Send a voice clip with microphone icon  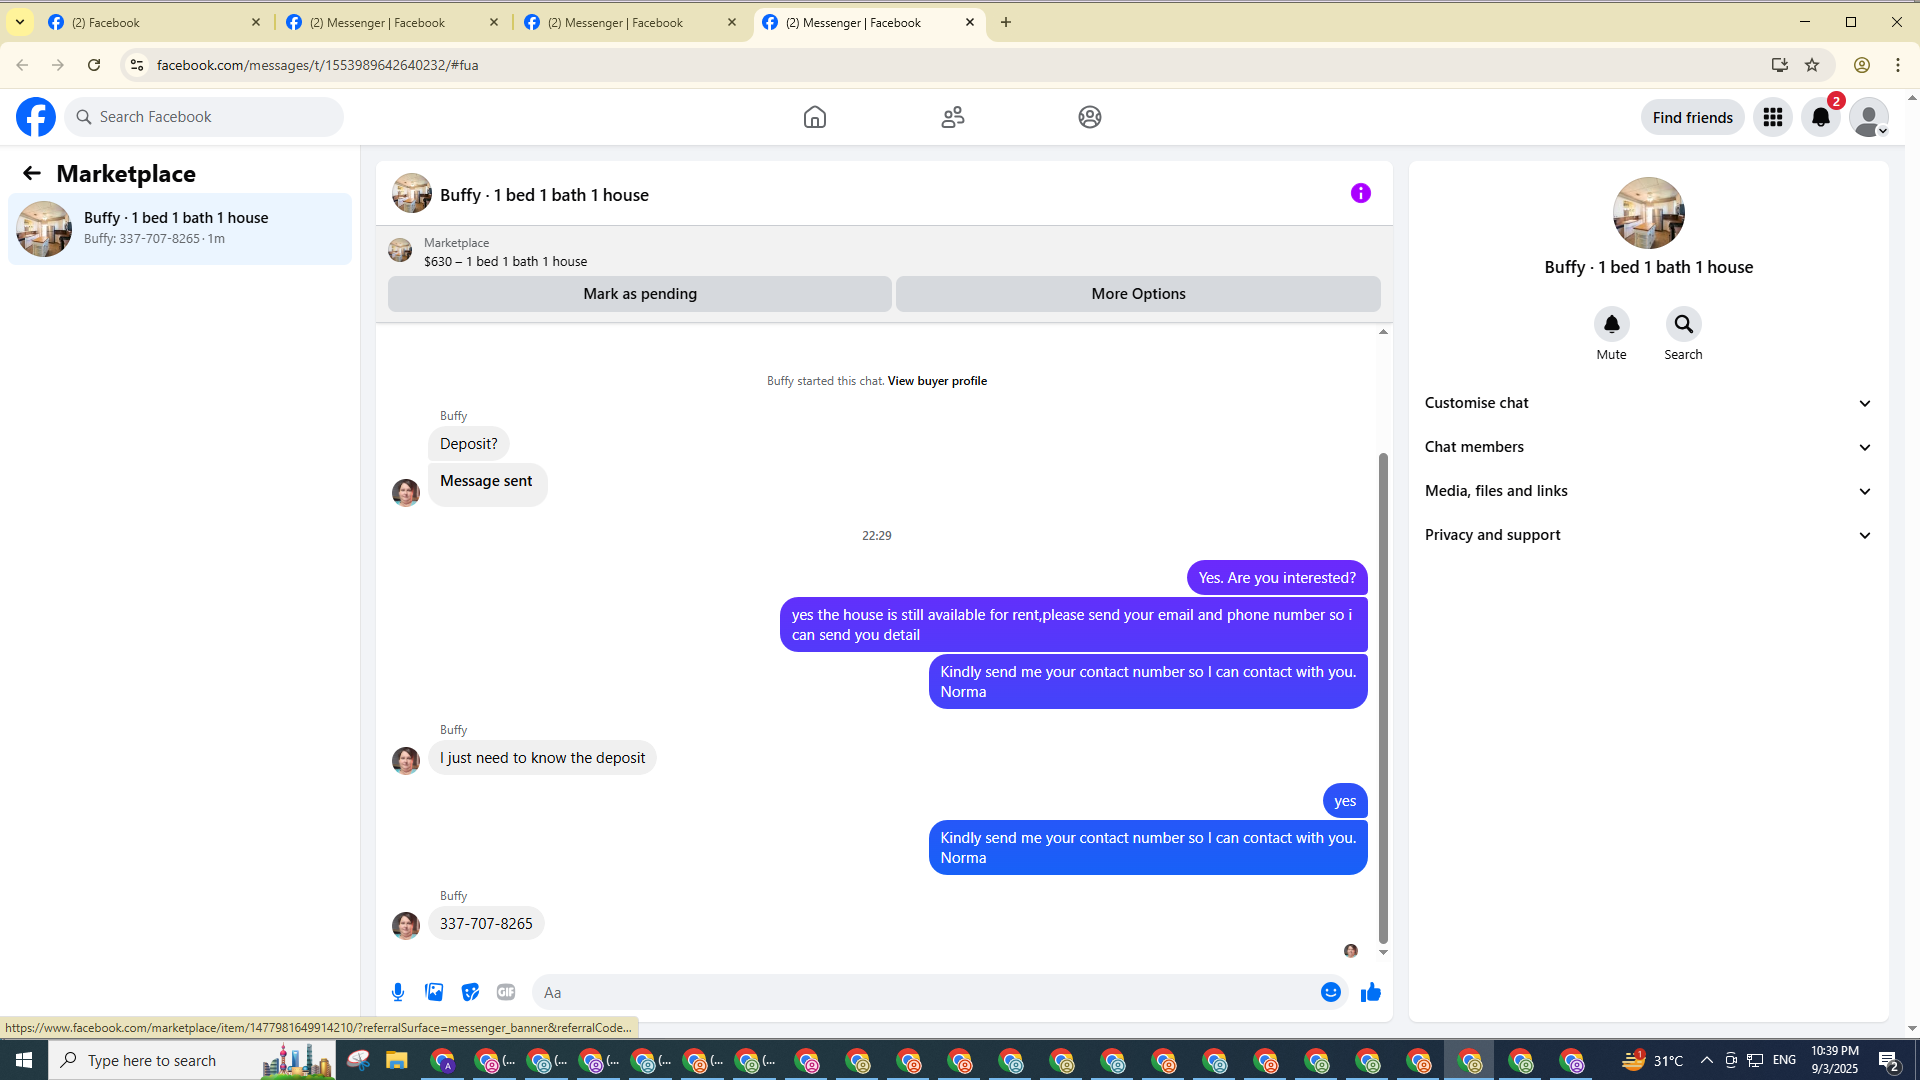point(398,992)
